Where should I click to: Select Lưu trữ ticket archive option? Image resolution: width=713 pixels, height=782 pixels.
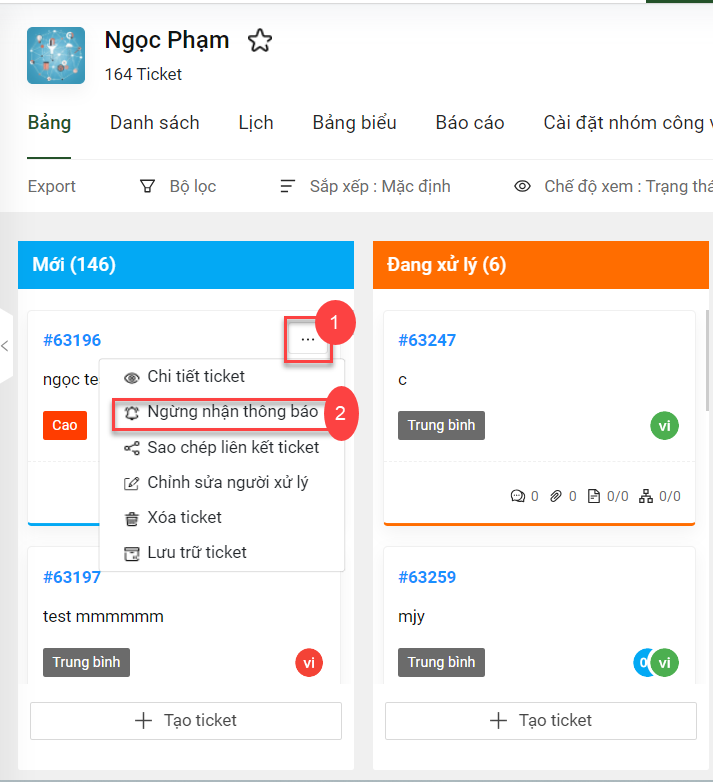[196, 552]
